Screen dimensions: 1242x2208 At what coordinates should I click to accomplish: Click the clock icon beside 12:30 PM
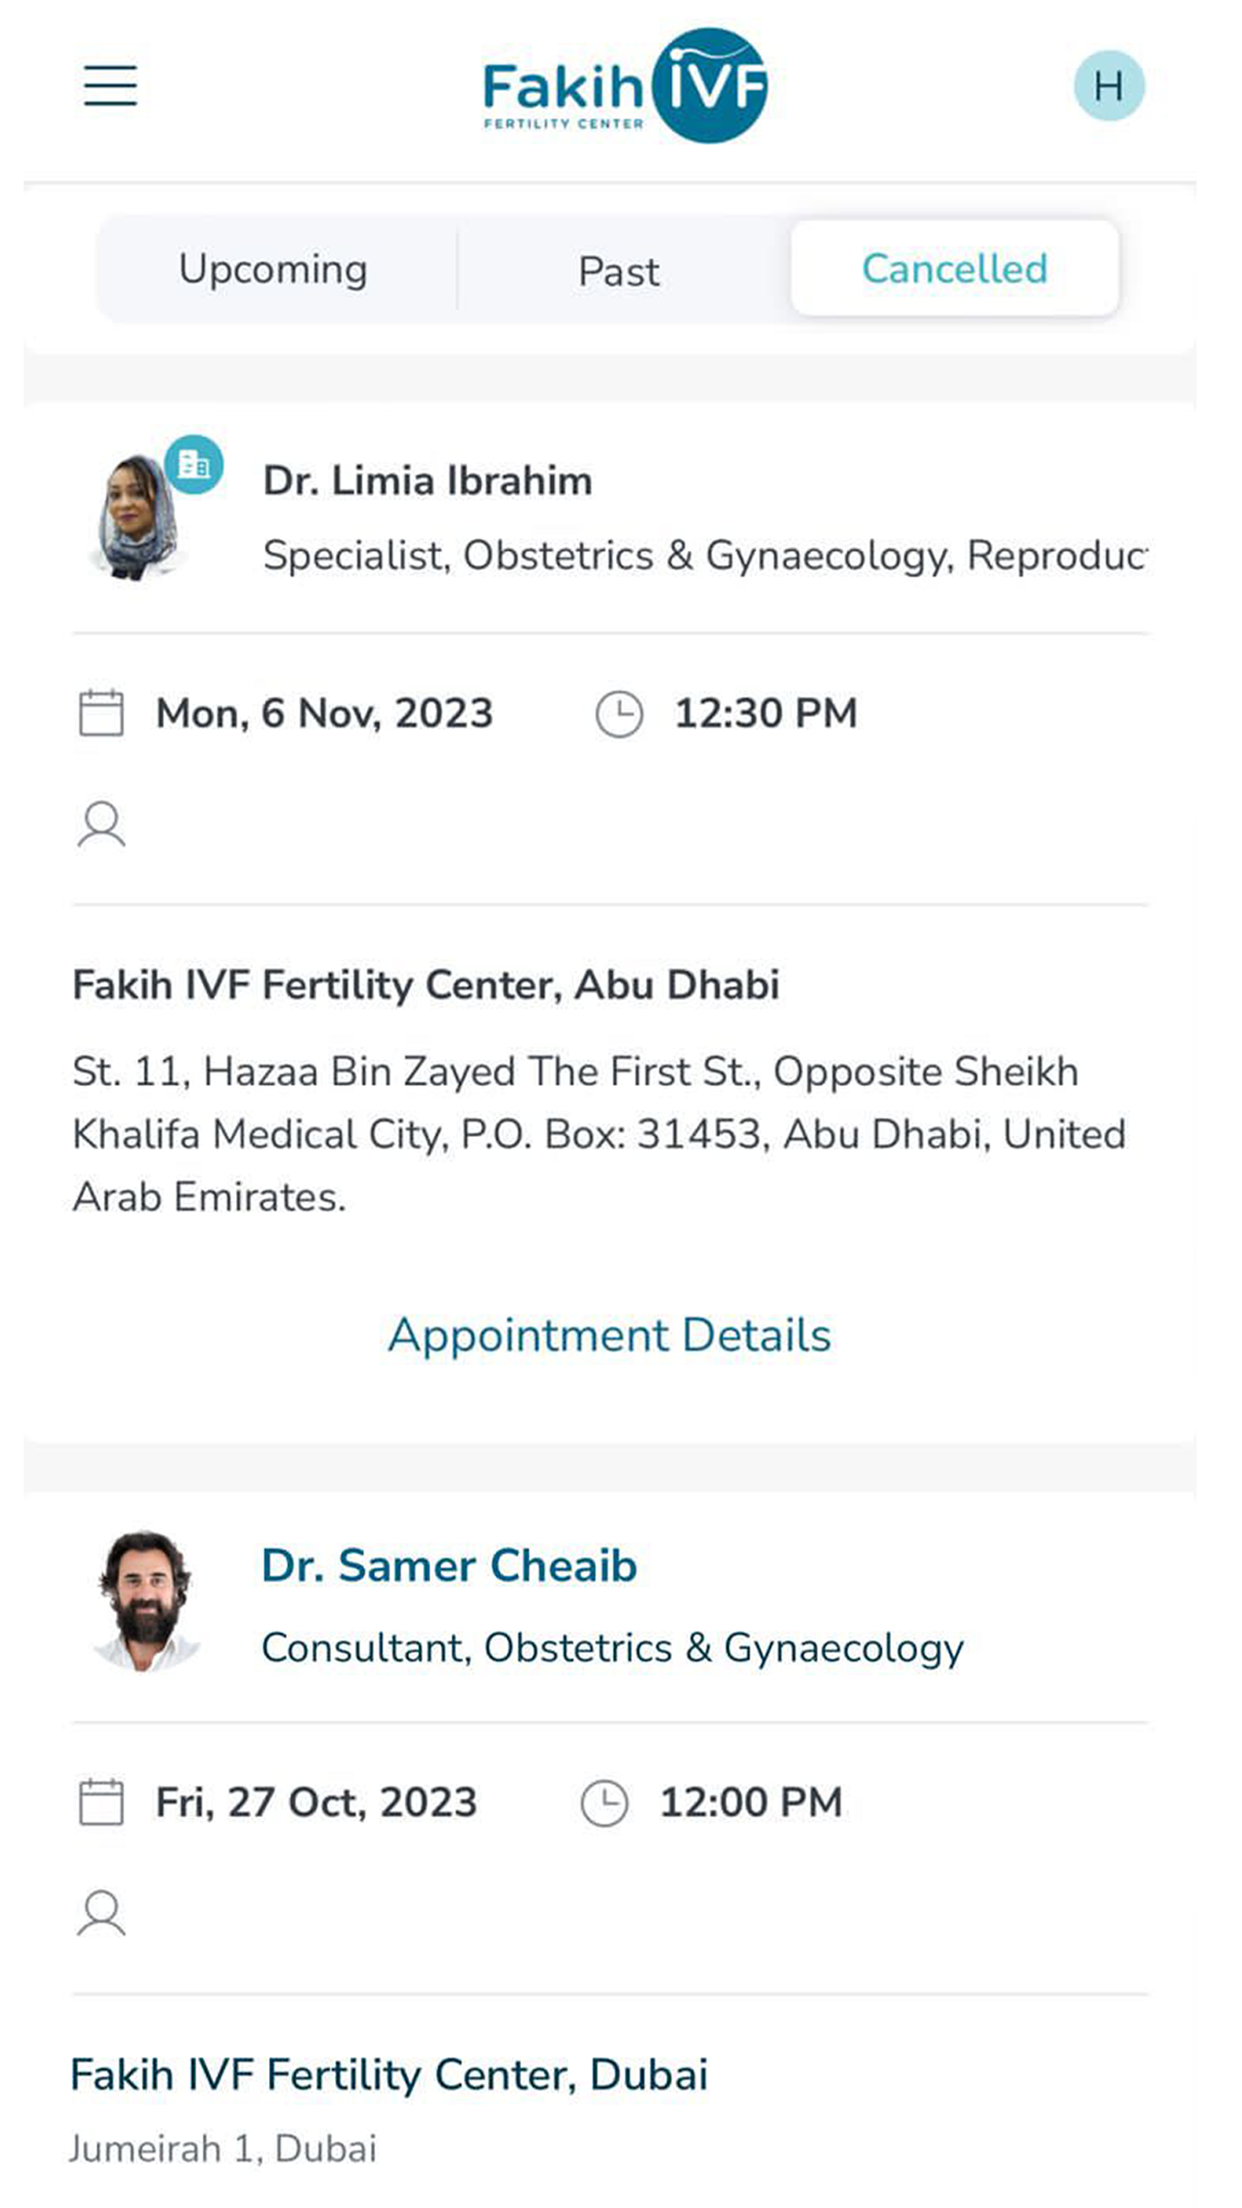619,715
